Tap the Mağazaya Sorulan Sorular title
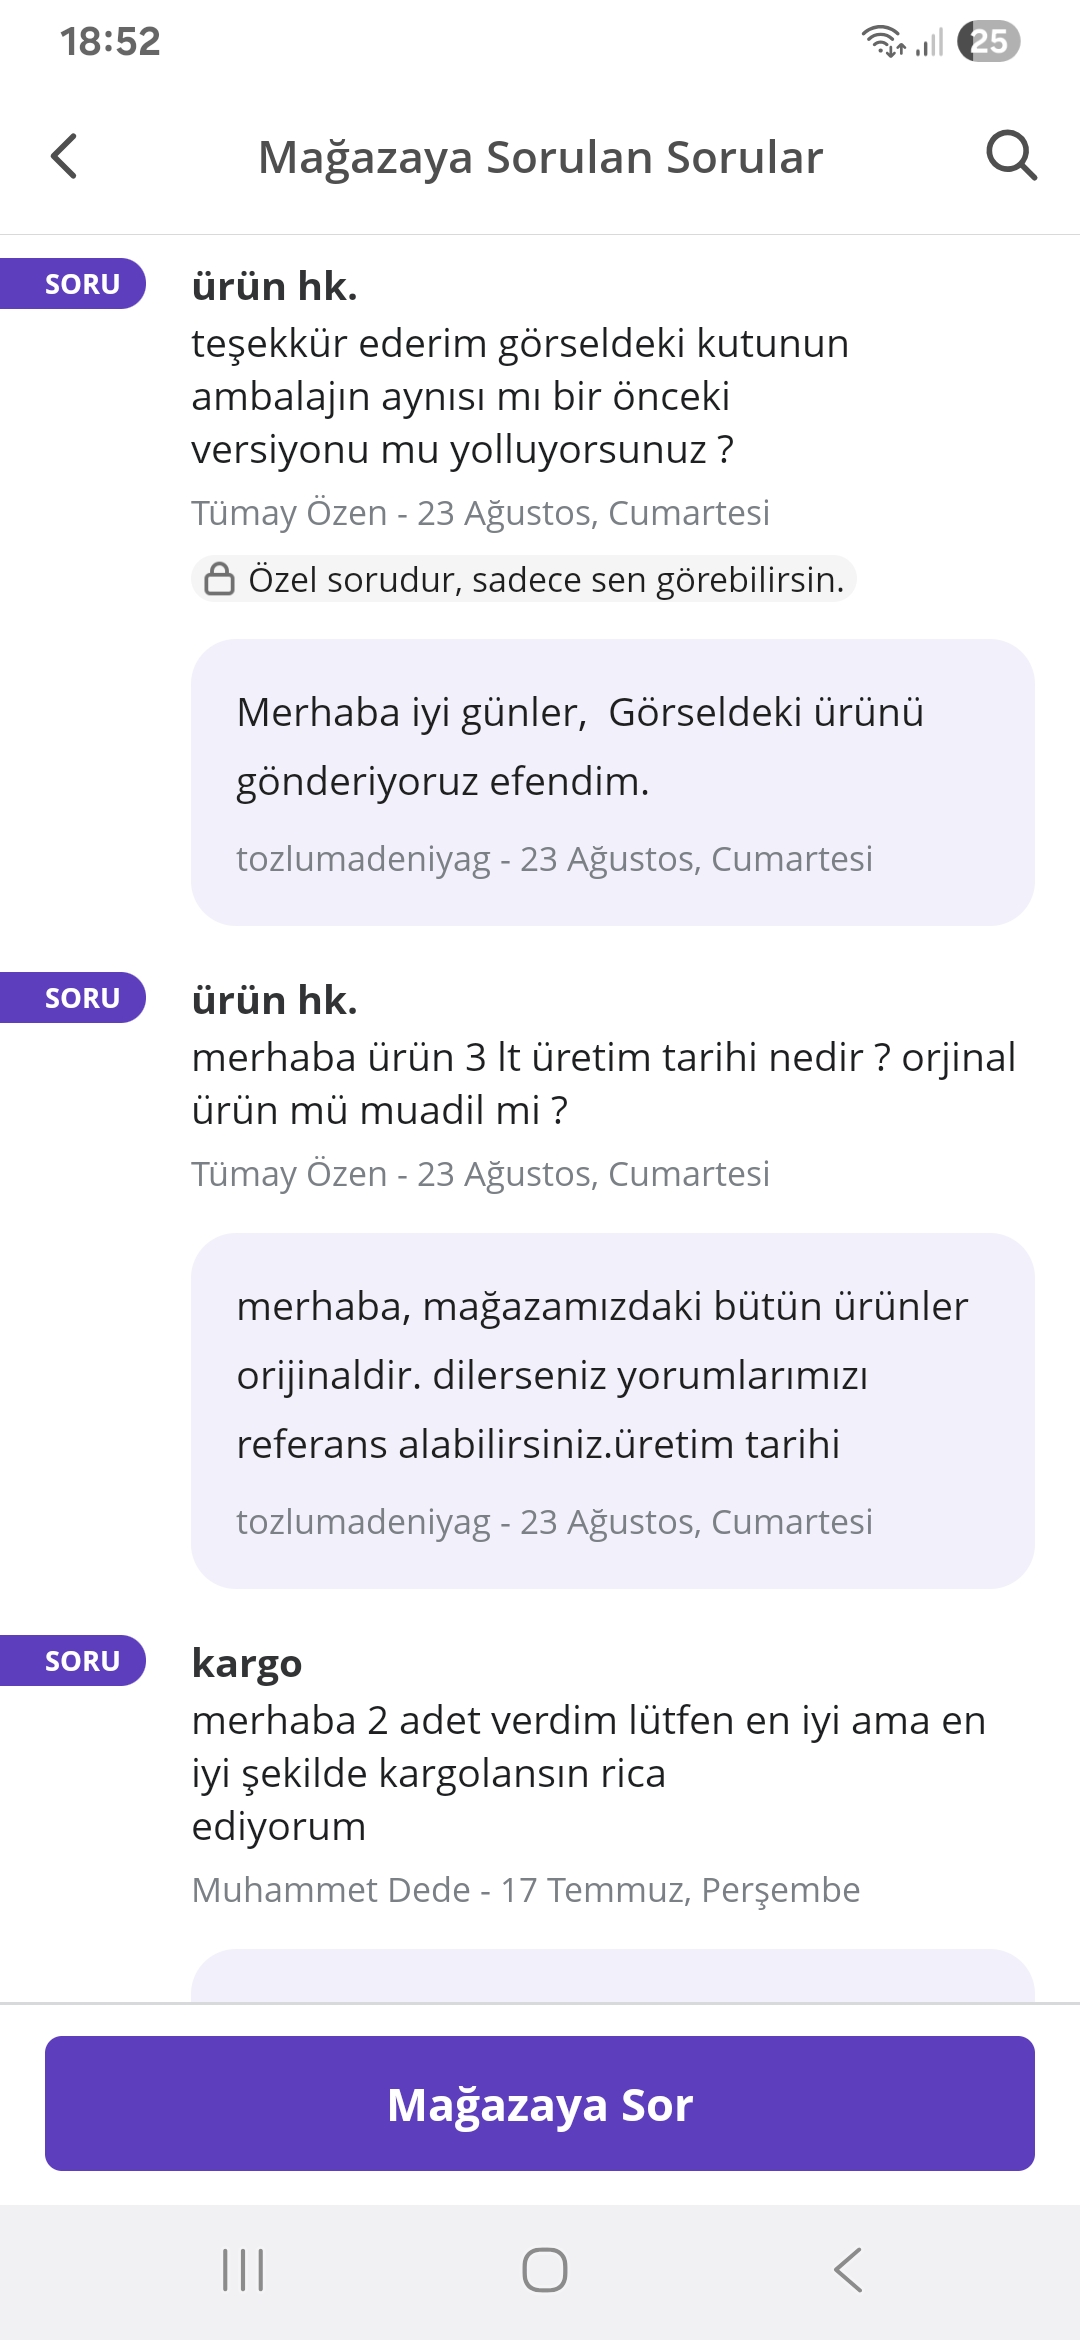This screenshot has height=2340, width=1080. pos(540,157)
